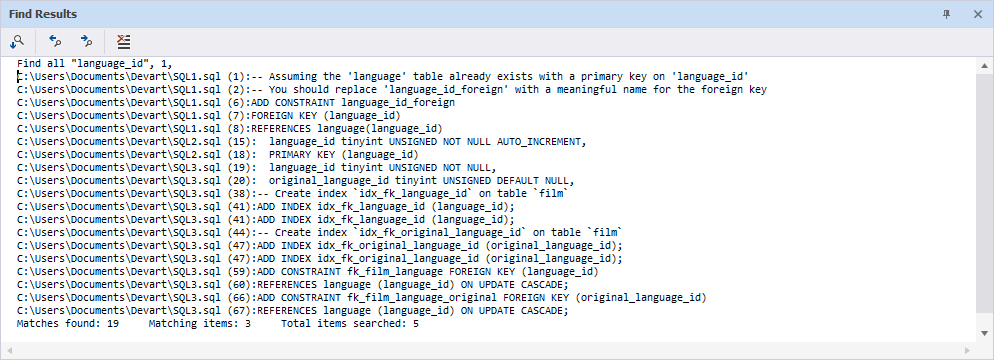
Task: Open SQL1.sql line 1 result
Action: pos(384,76)
